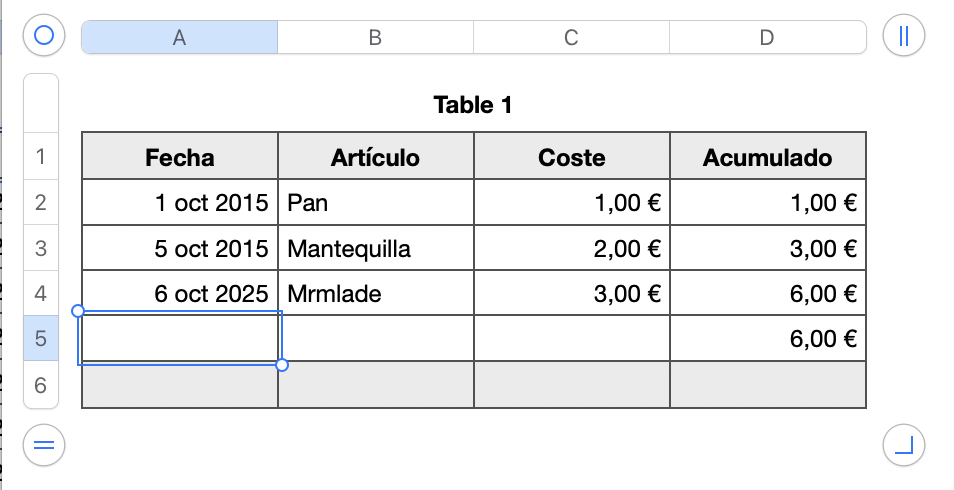Select column B header
This screenshot has height=490, width=954.
tap(375, 37)
